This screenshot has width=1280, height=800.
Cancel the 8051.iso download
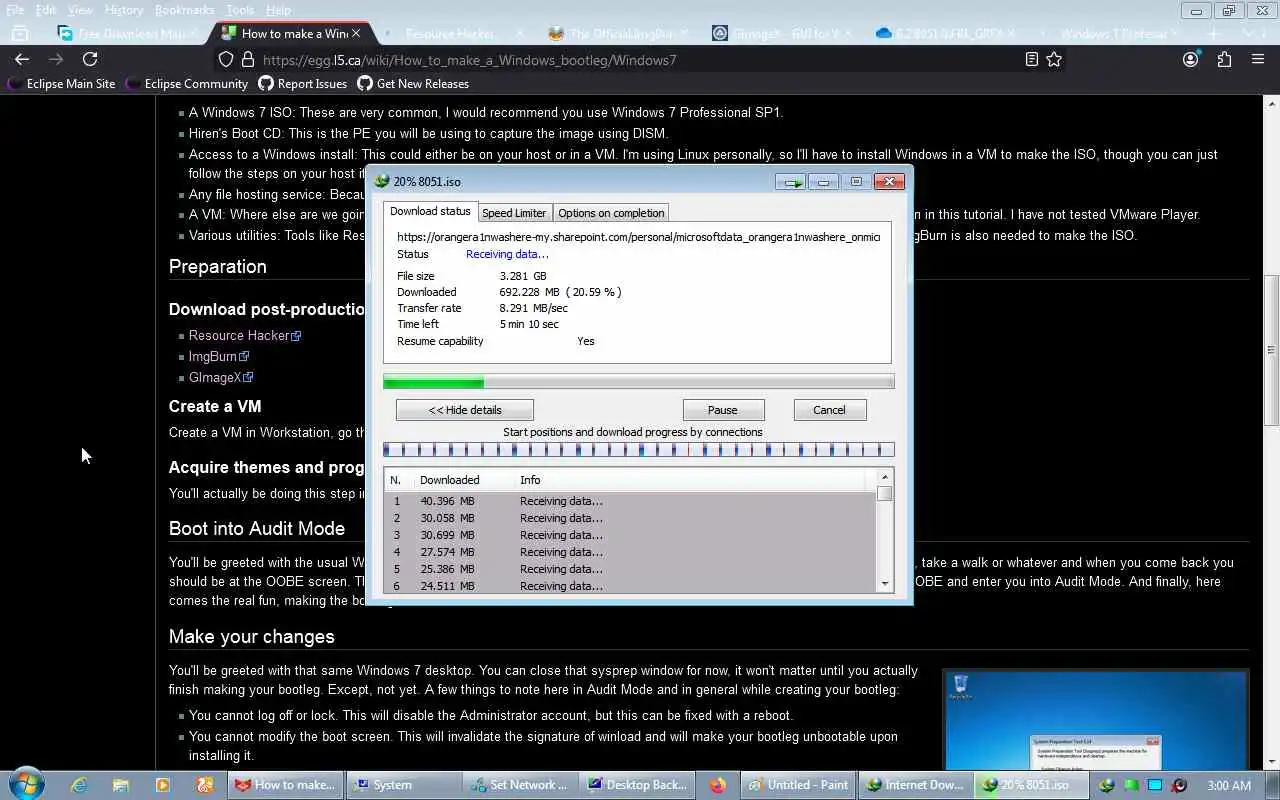pos(829,410)
